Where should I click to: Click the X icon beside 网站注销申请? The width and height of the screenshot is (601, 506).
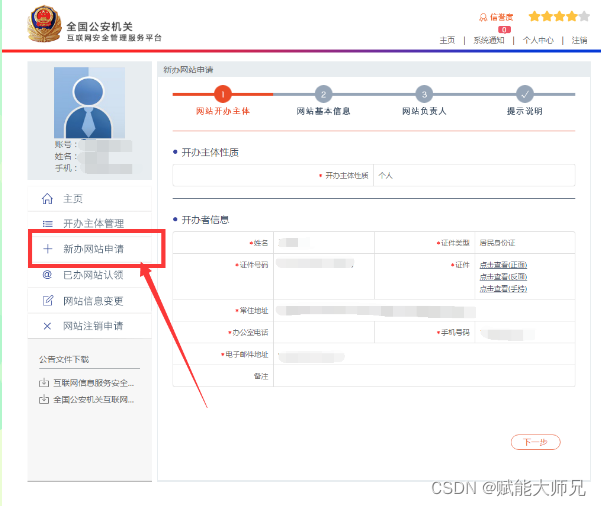[47, 326]
